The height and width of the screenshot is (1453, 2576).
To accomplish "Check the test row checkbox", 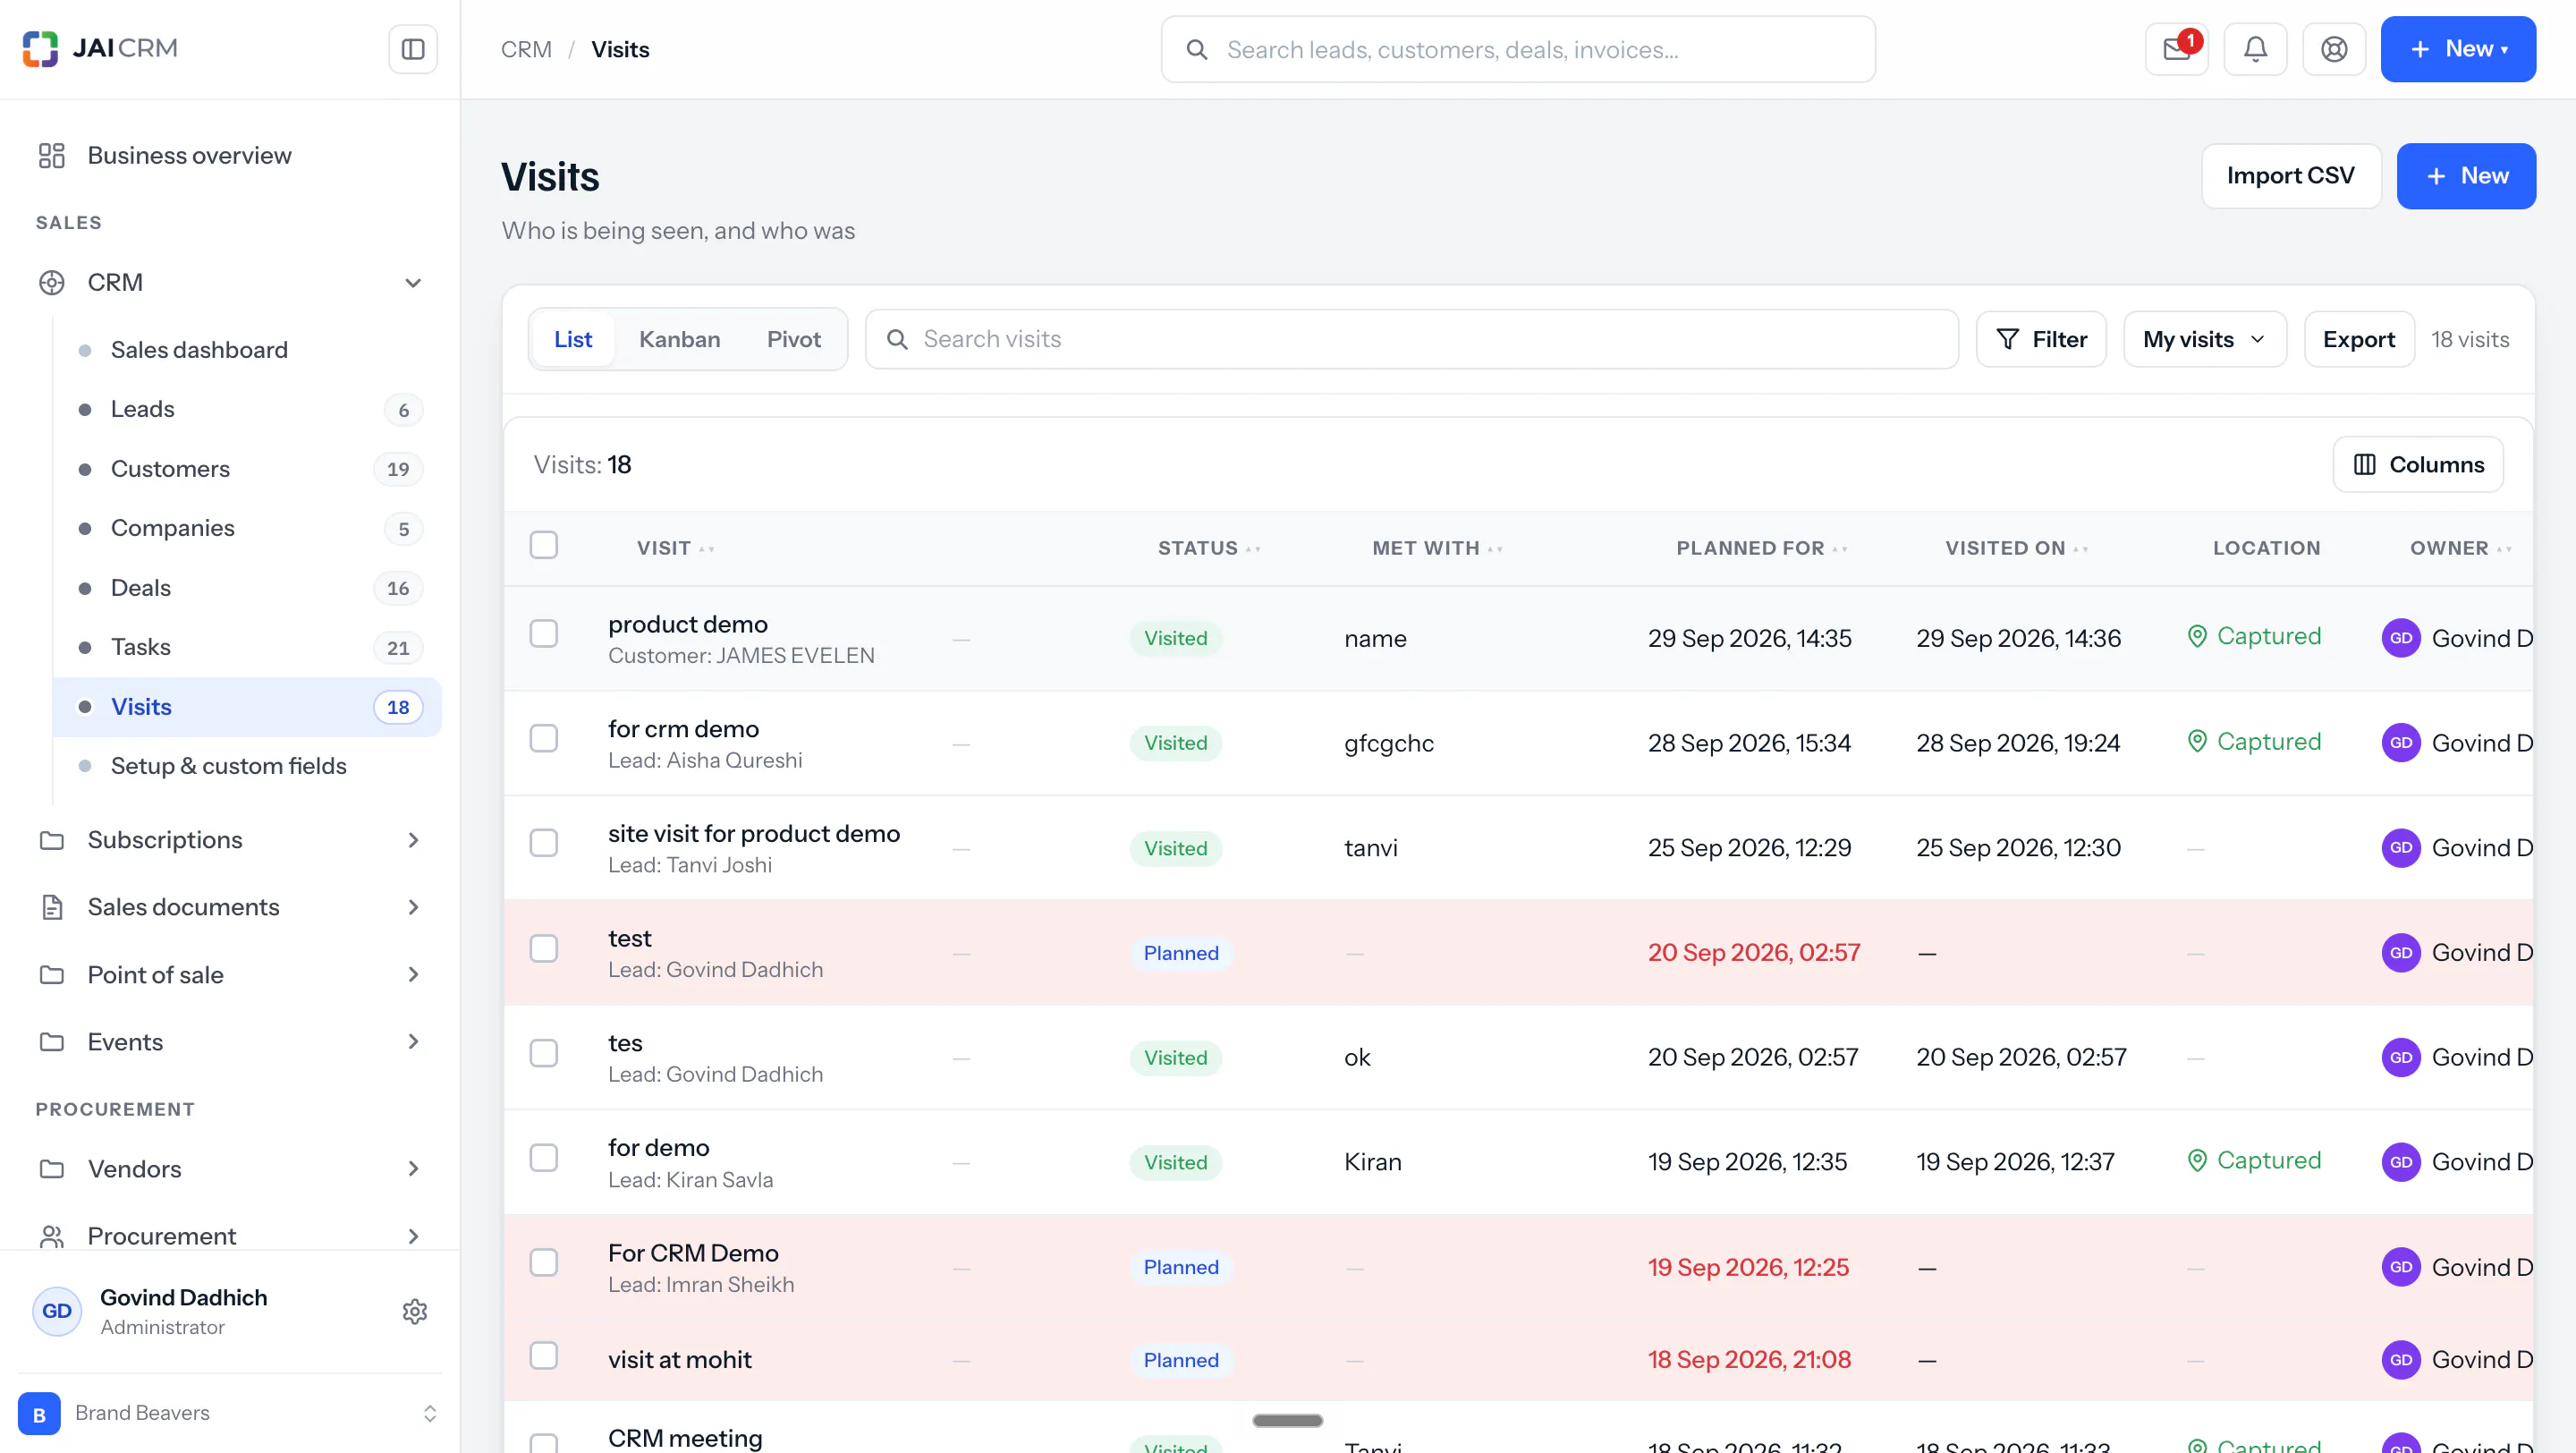I will tap(543, 948).
